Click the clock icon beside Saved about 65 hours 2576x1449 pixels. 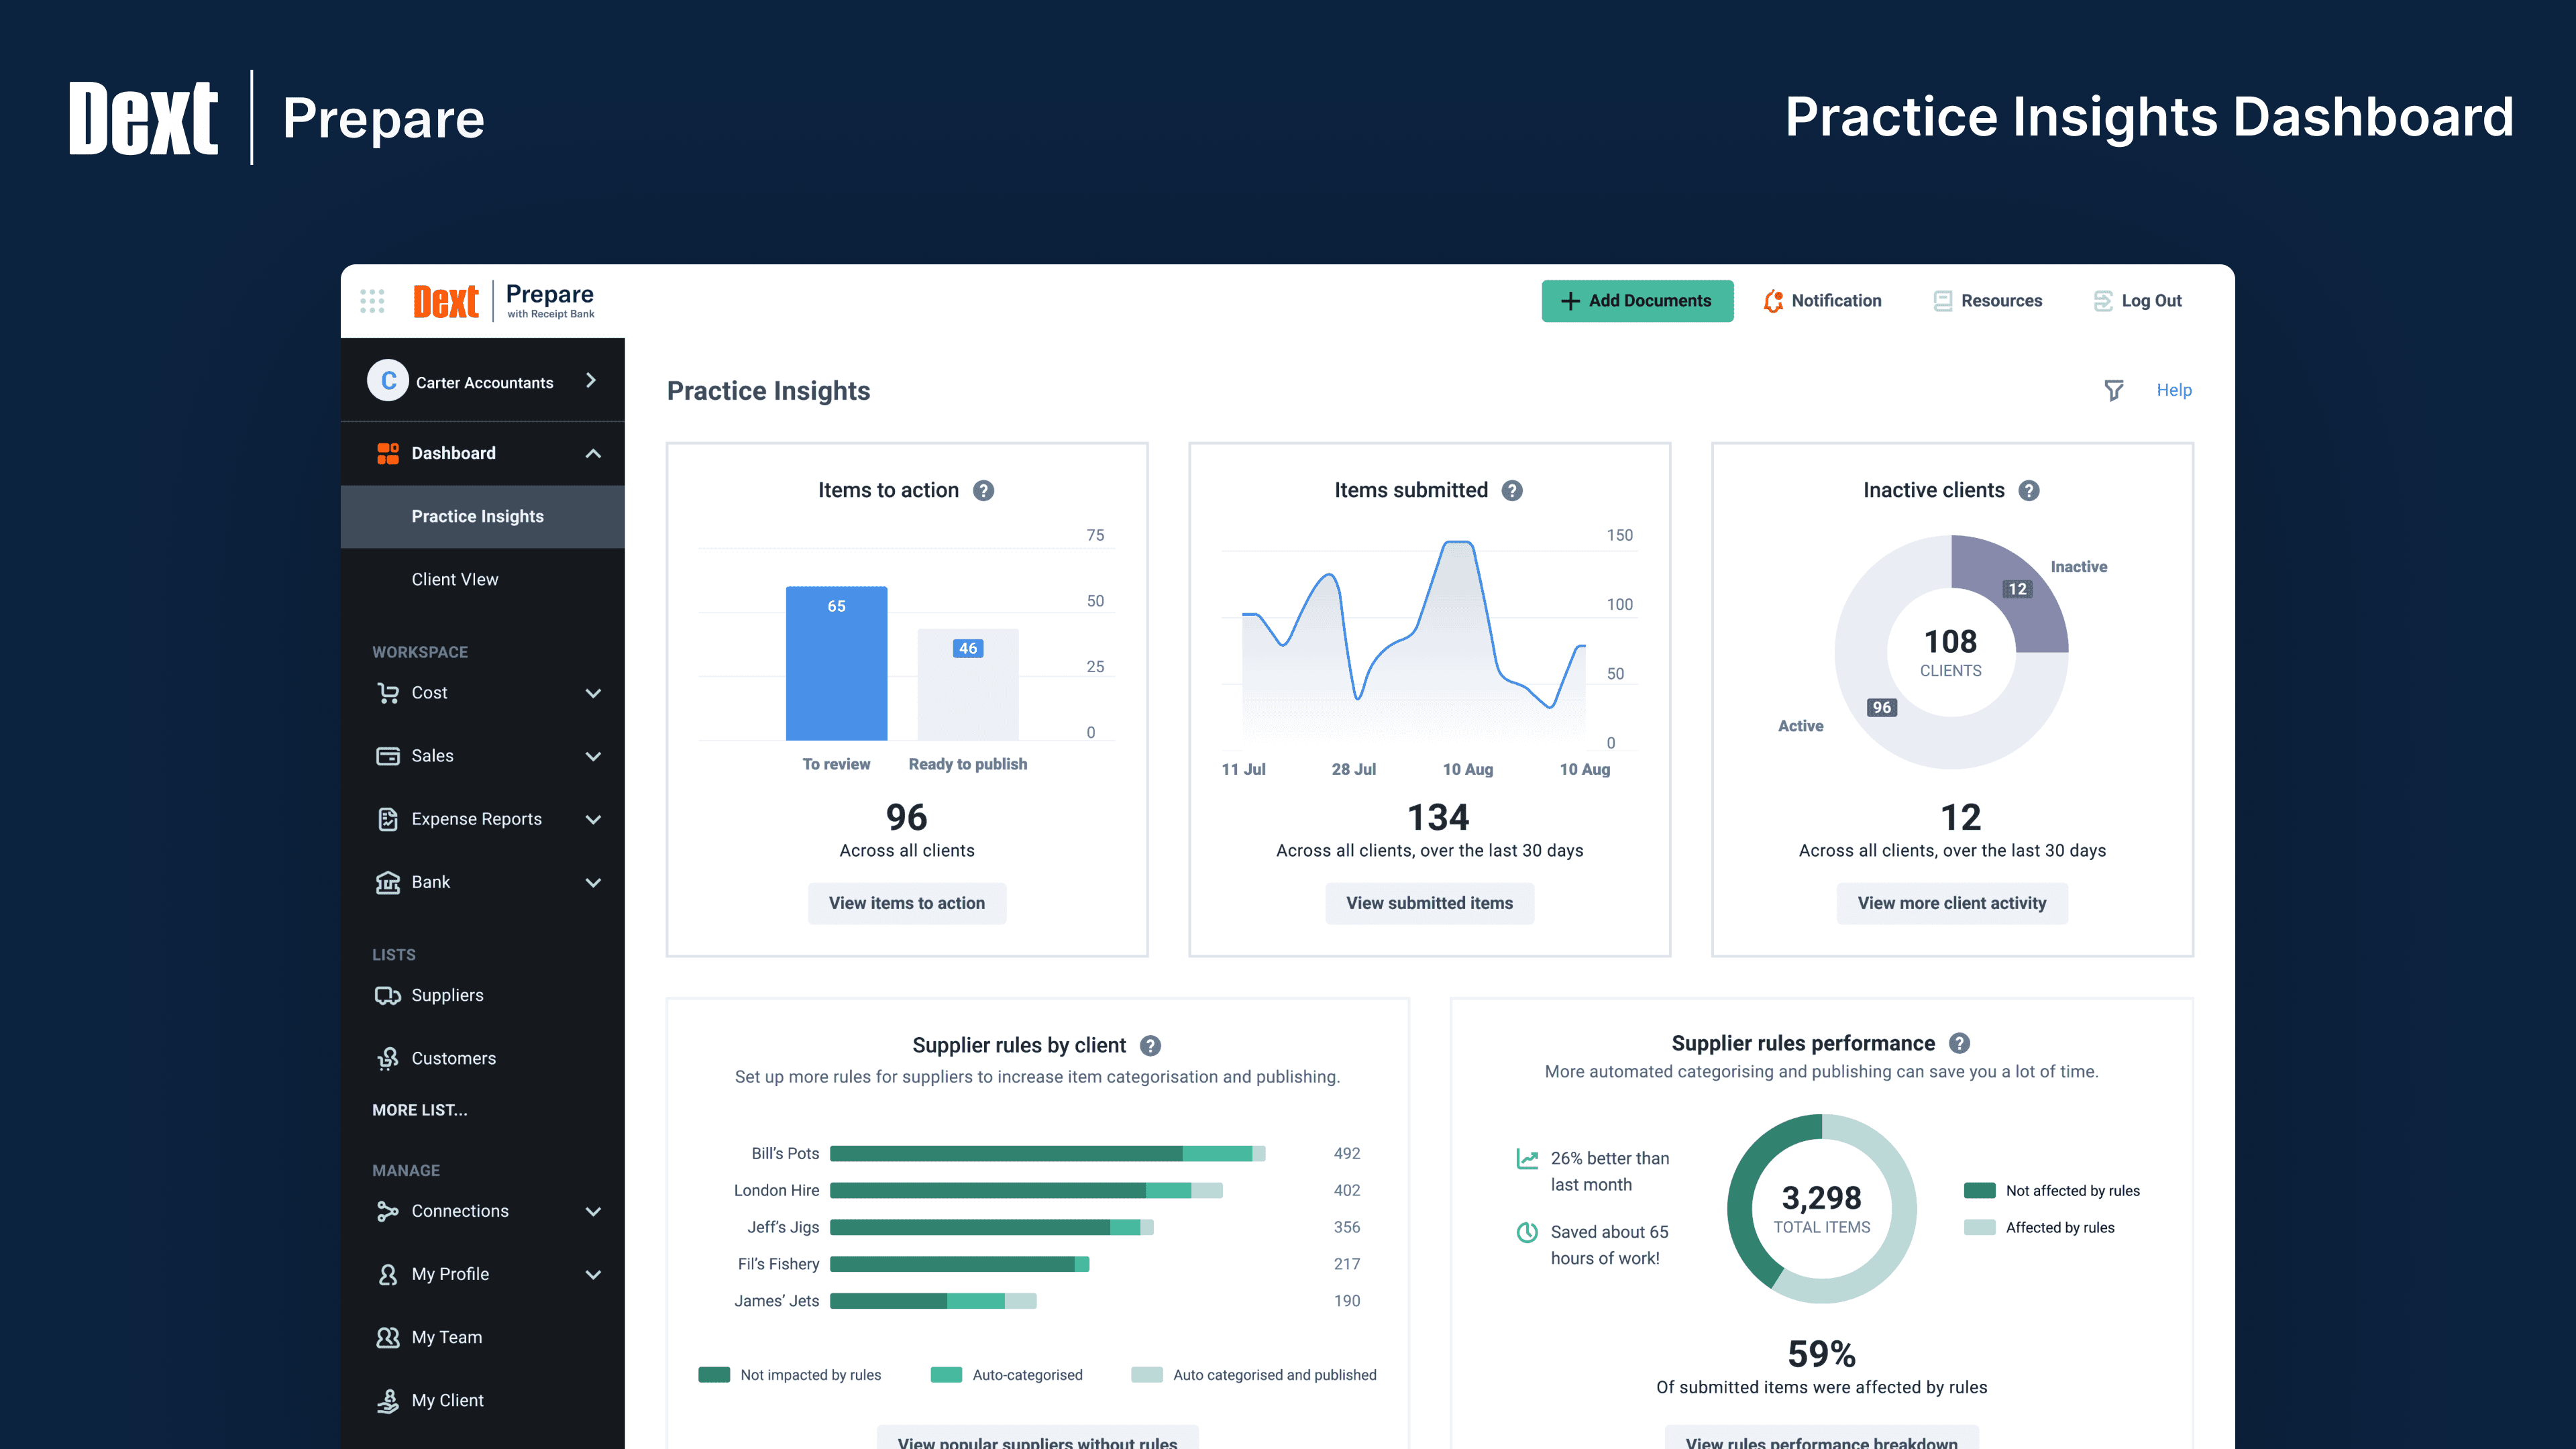tap(1527, 1233)
